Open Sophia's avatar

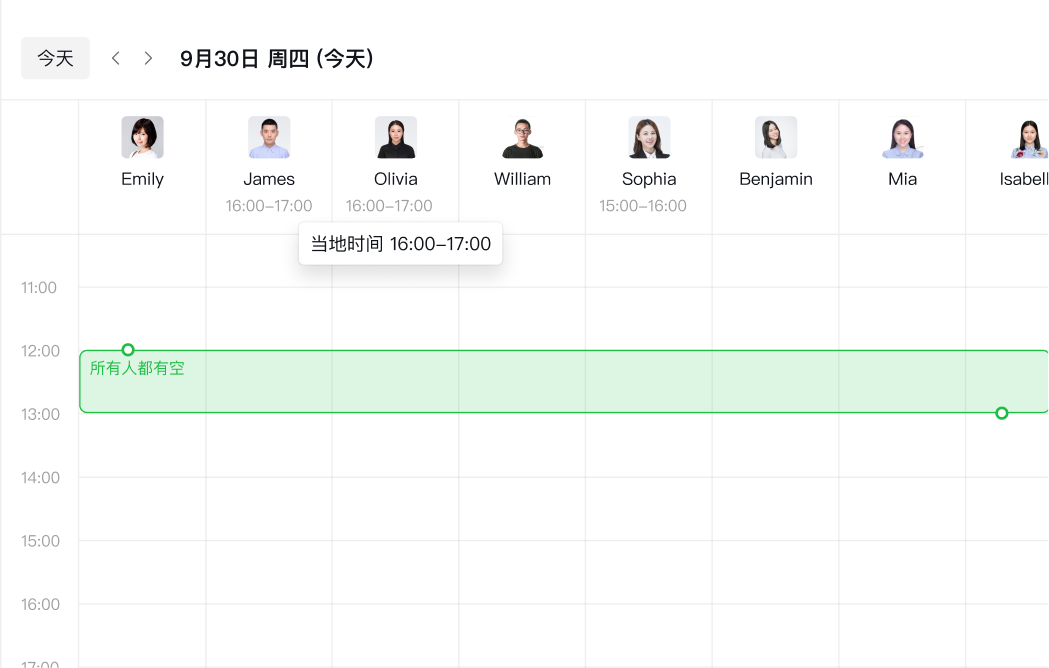[x=649, y=138]
